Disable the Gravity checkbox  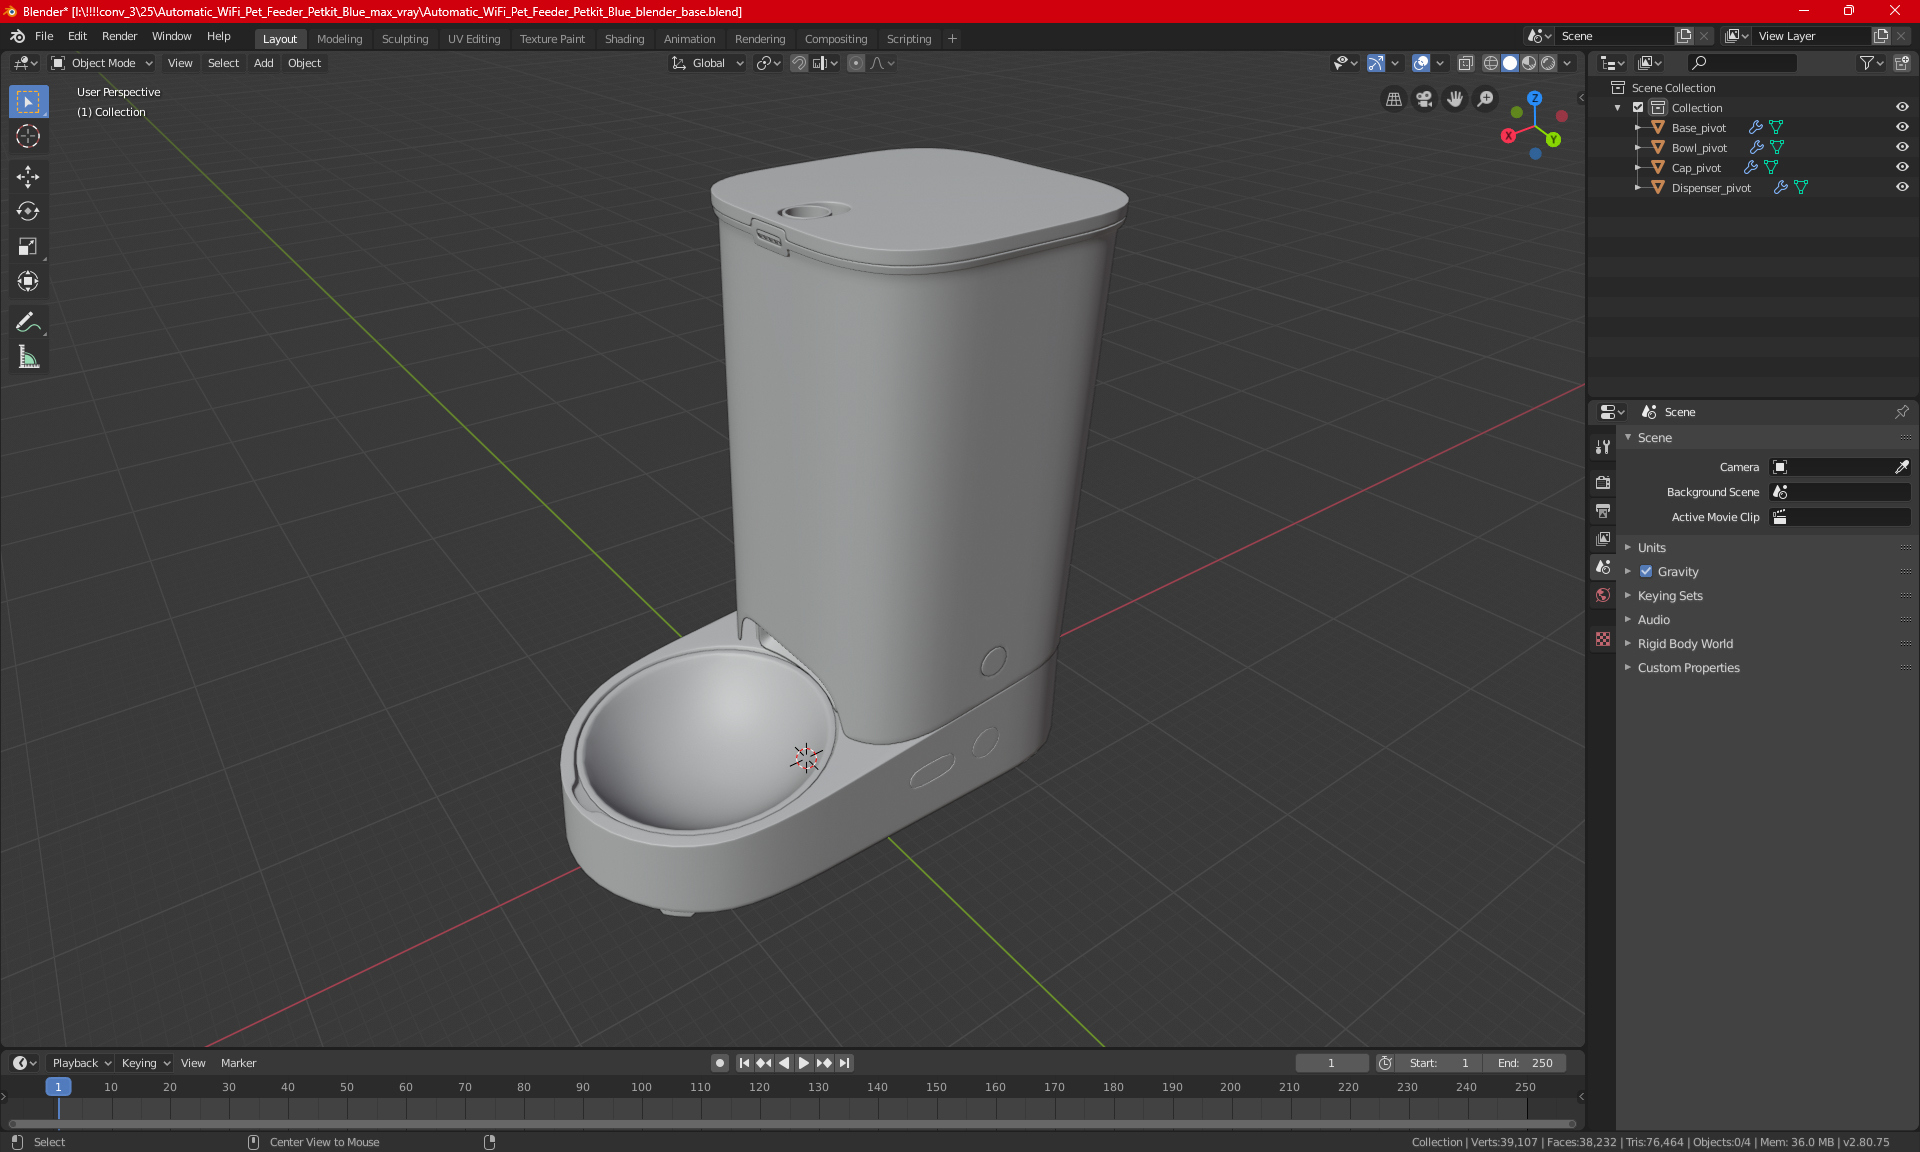1646,571
